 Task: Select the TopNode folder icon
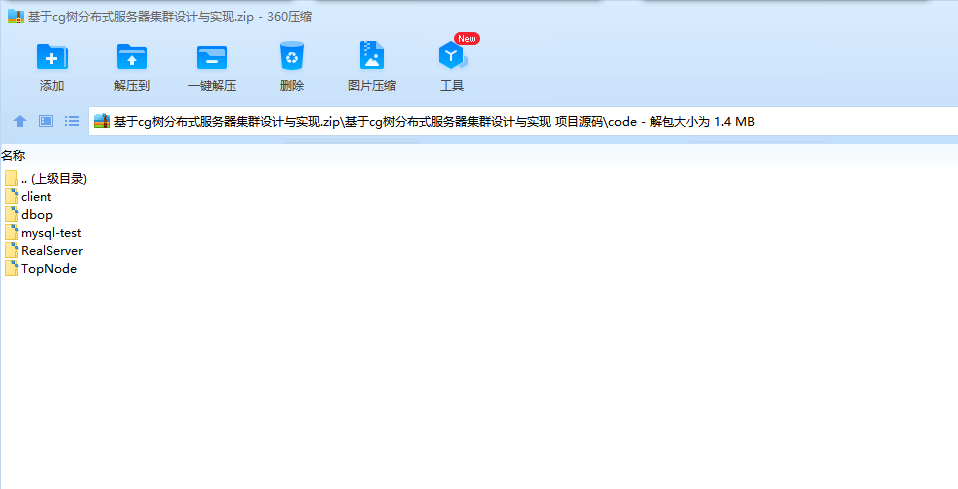[x=12, y=268]
